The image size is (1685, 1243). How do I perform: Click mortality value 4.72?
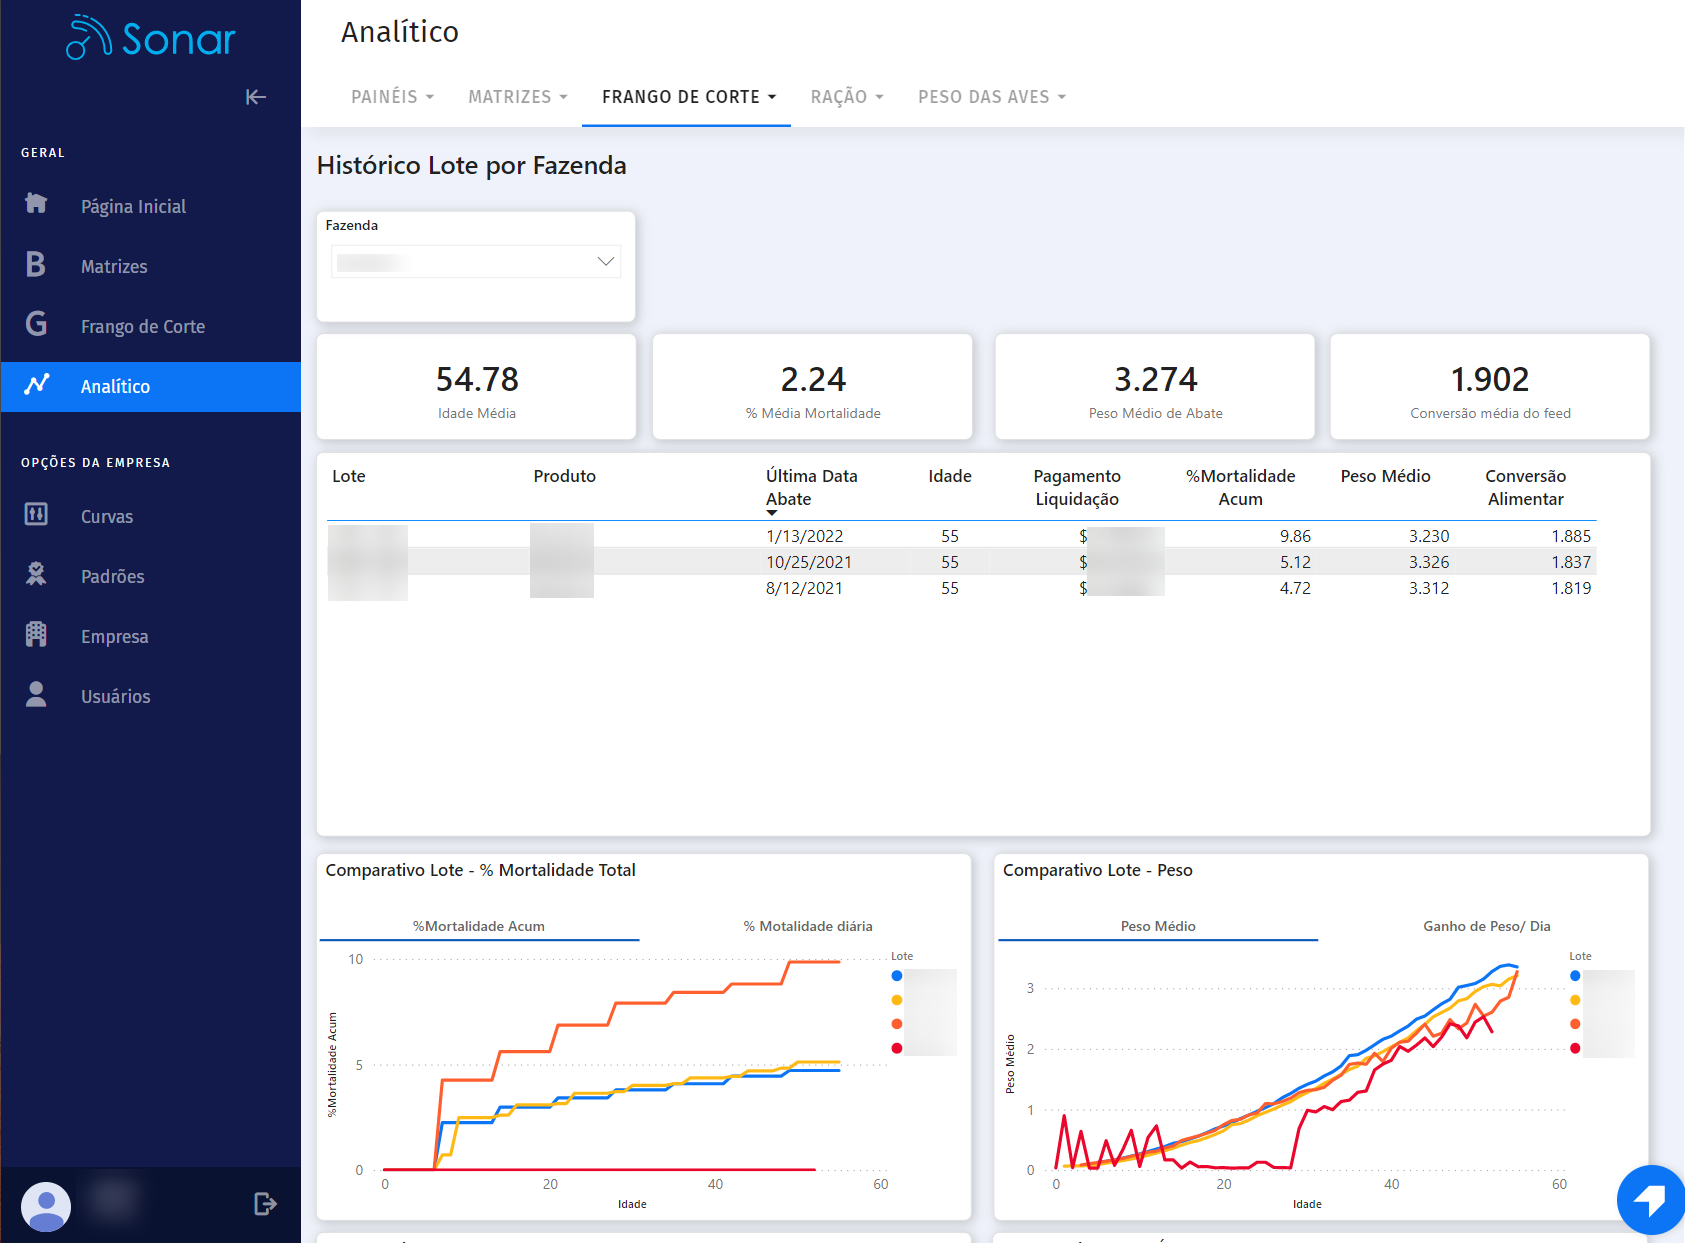click(x=1295, y=588)
